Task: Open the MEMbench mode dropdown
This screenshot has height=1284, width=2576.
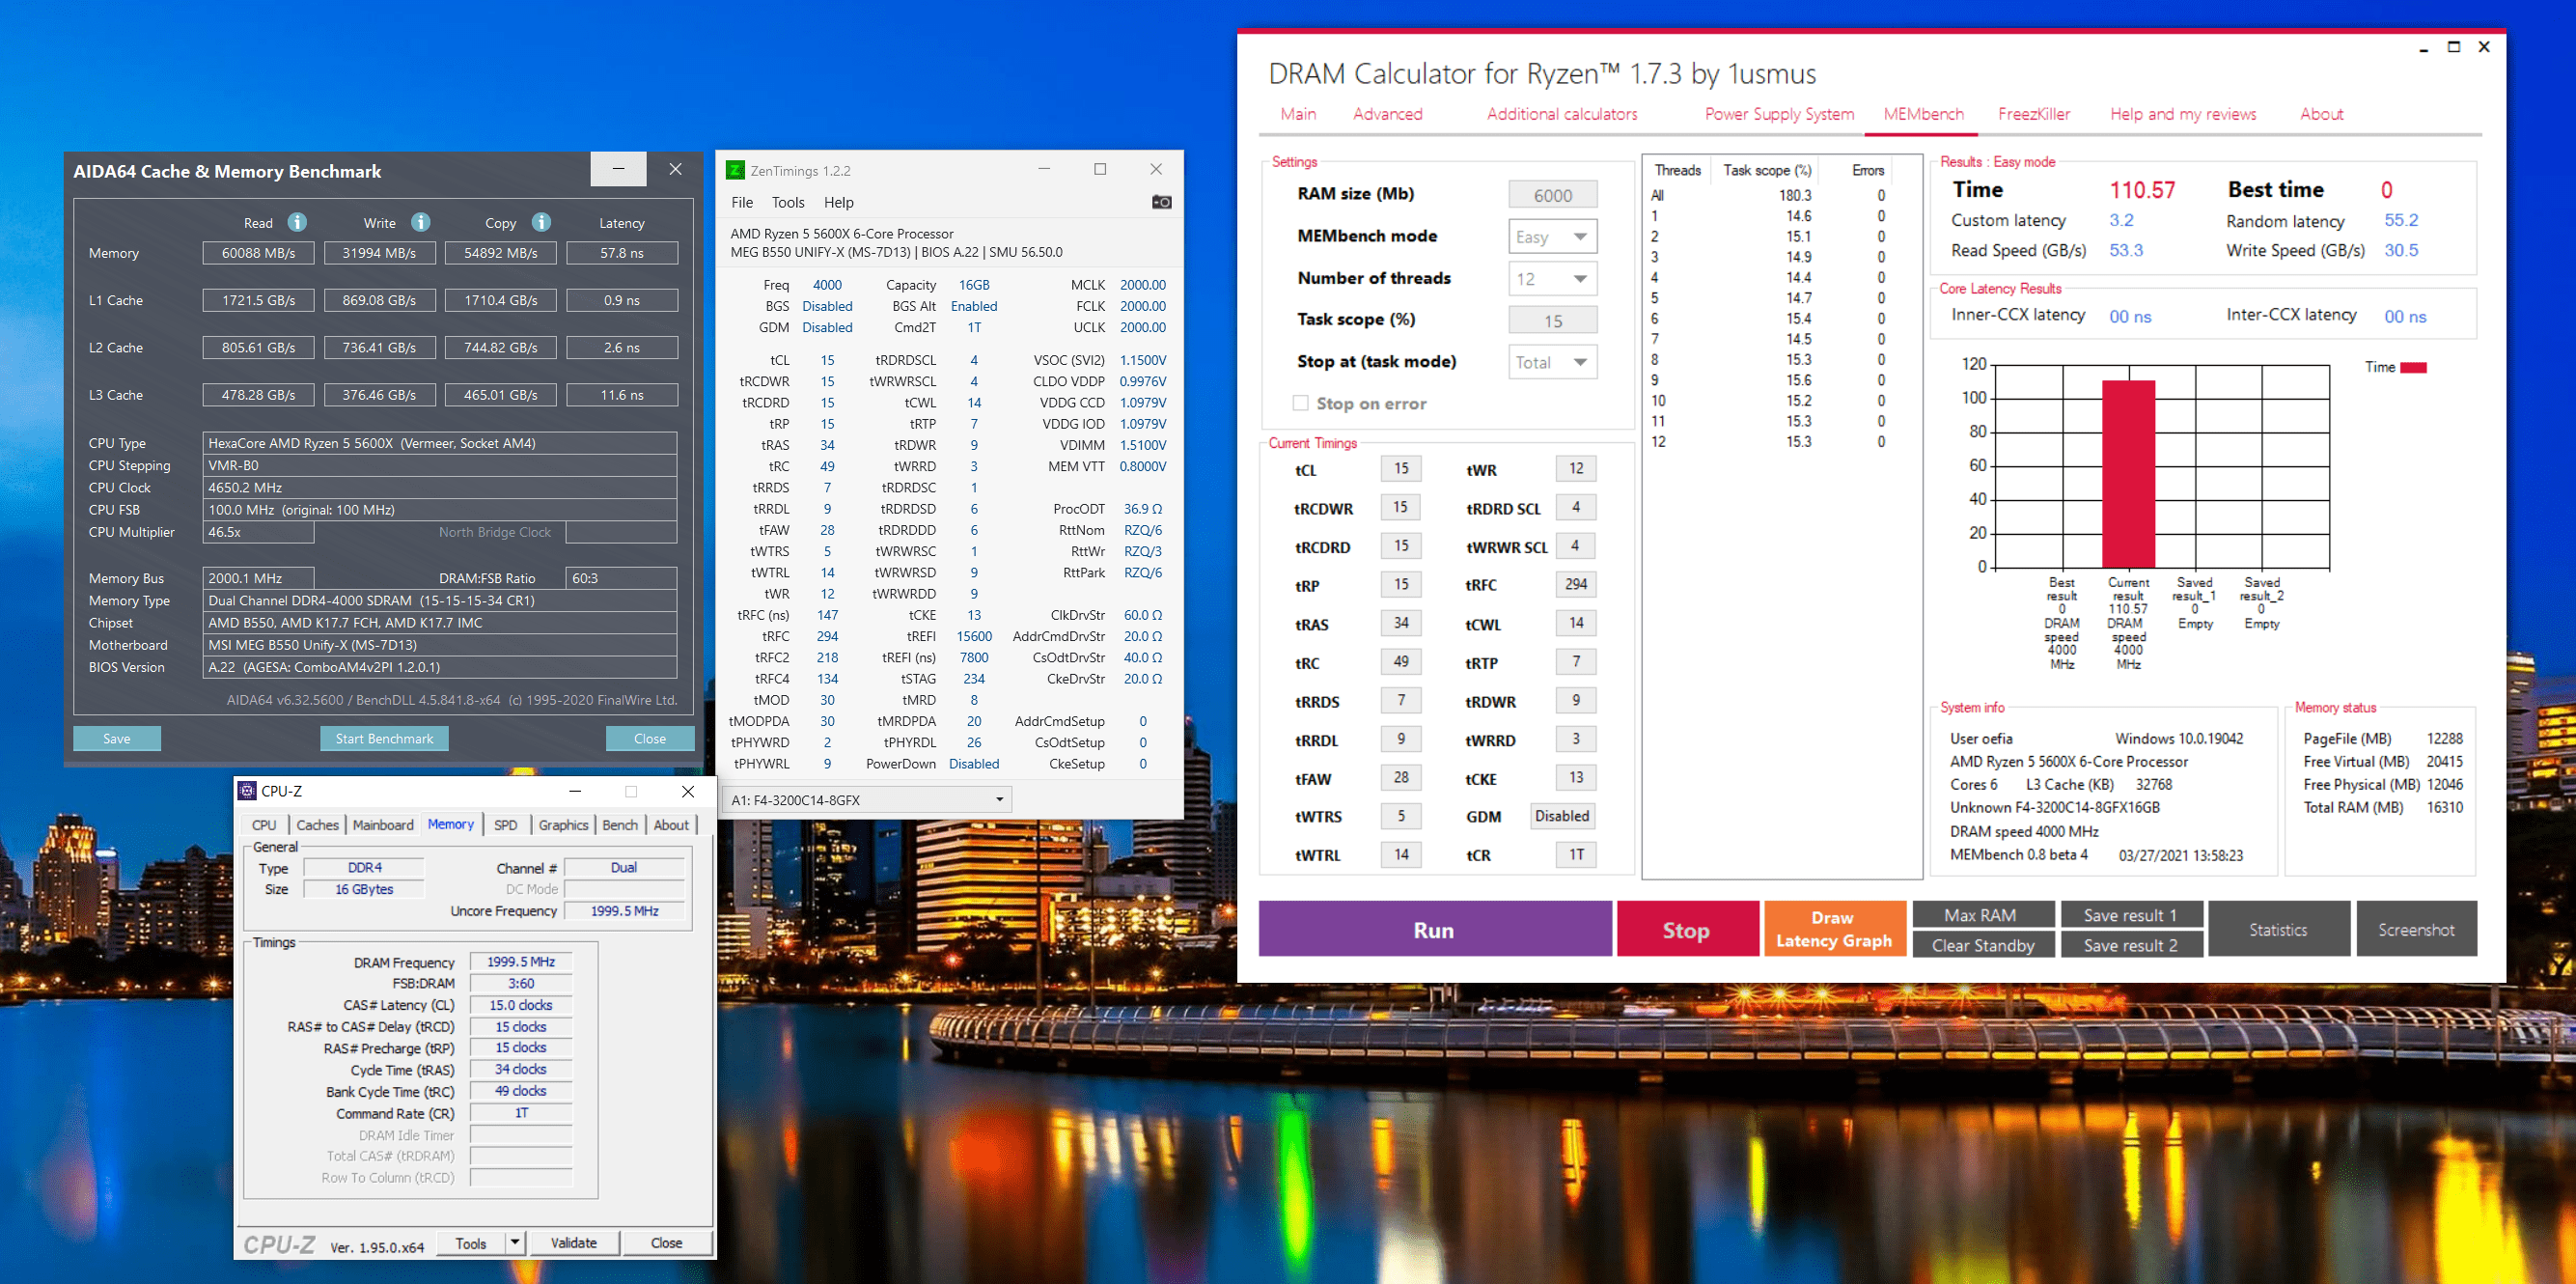Action: click(x=1552, y=237)
